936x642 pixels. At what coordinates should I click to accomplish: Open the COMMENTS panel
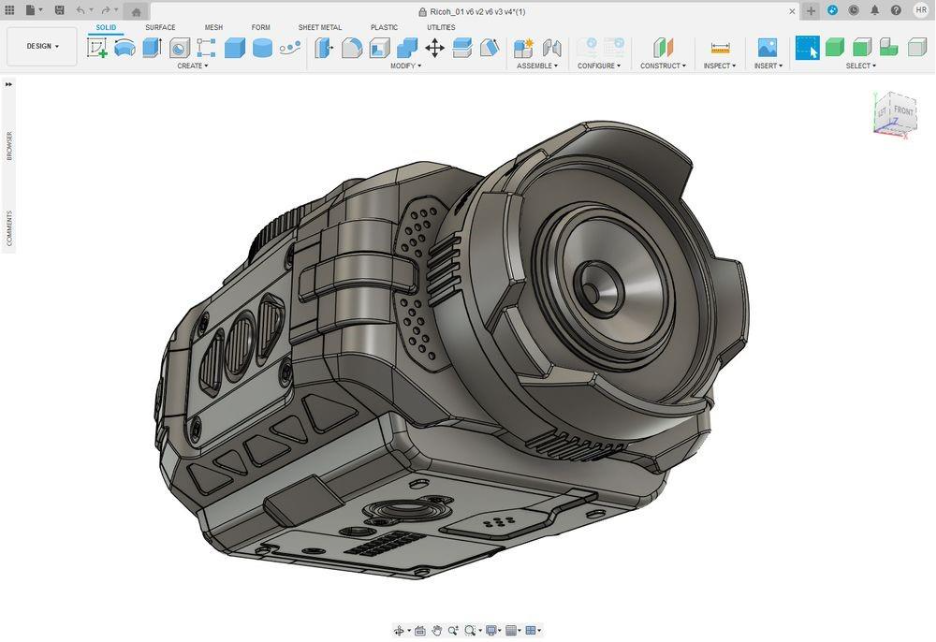click(9, 228)
